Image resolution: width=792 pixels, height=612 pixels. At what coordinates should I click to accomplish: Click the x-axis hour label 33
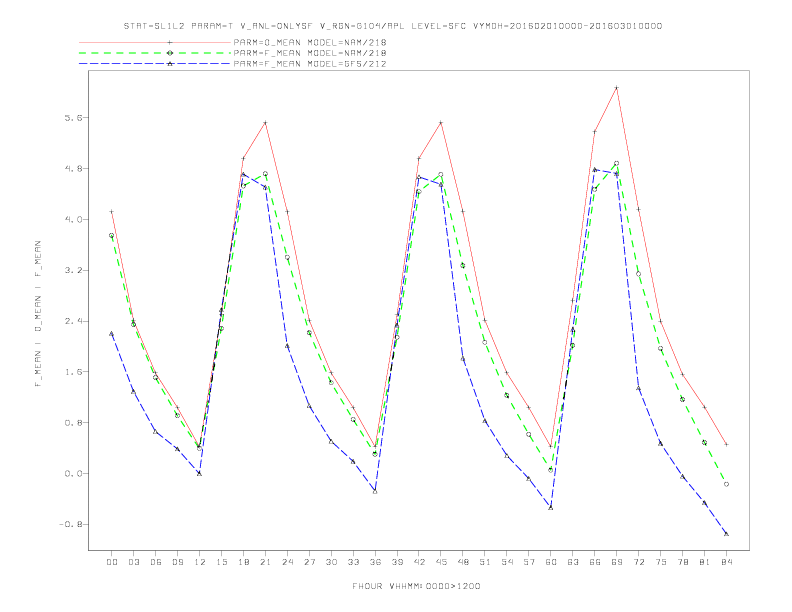353,562
